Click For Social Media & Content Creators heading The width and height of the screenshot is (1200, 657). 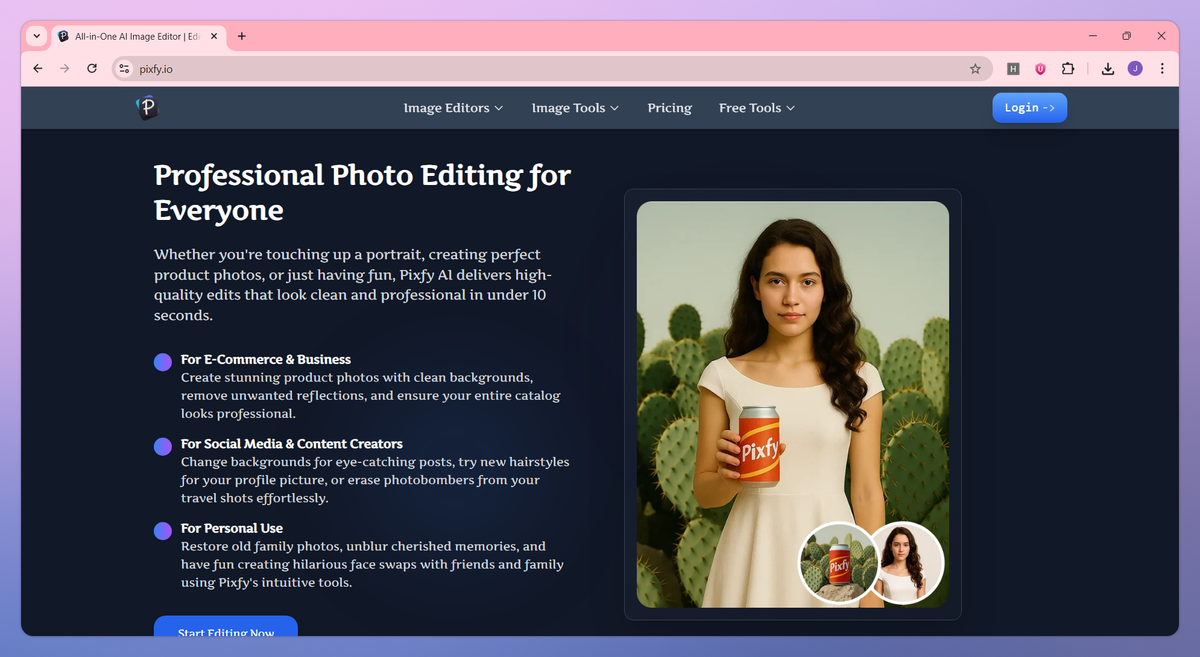(x=292, y=443)
